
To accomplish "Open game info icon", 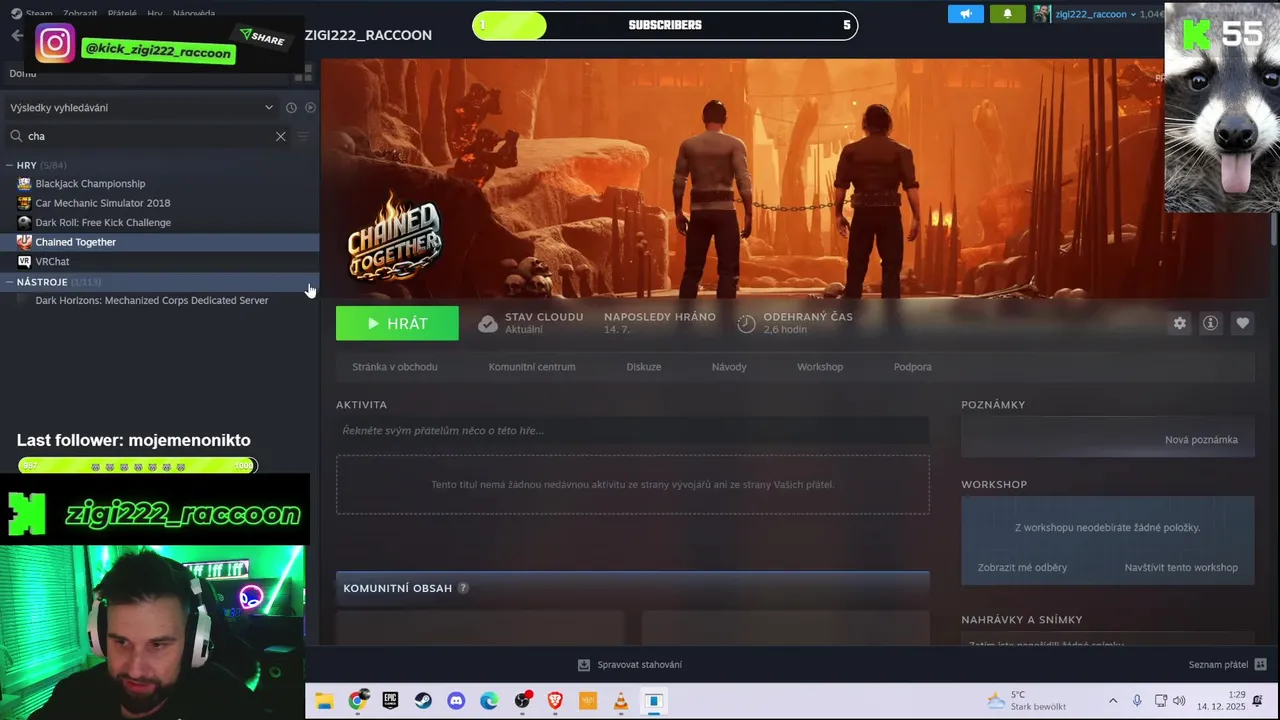I will (1210, 323).
